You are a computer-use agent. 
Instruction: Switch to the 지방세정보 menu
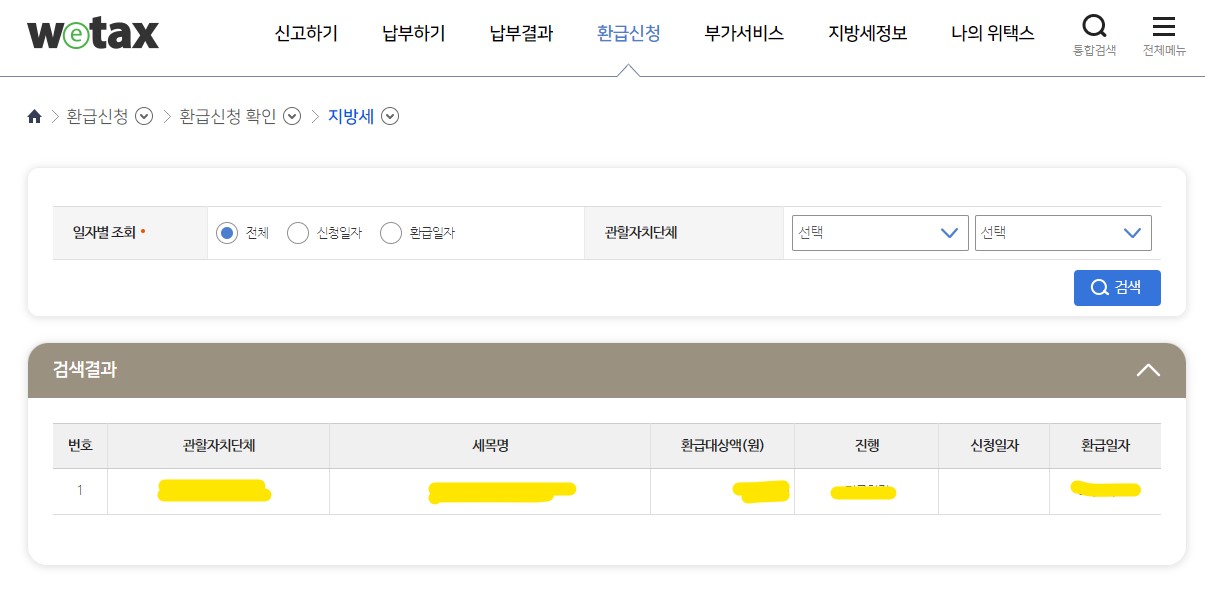pyautogui.click(x=866, y=32)
